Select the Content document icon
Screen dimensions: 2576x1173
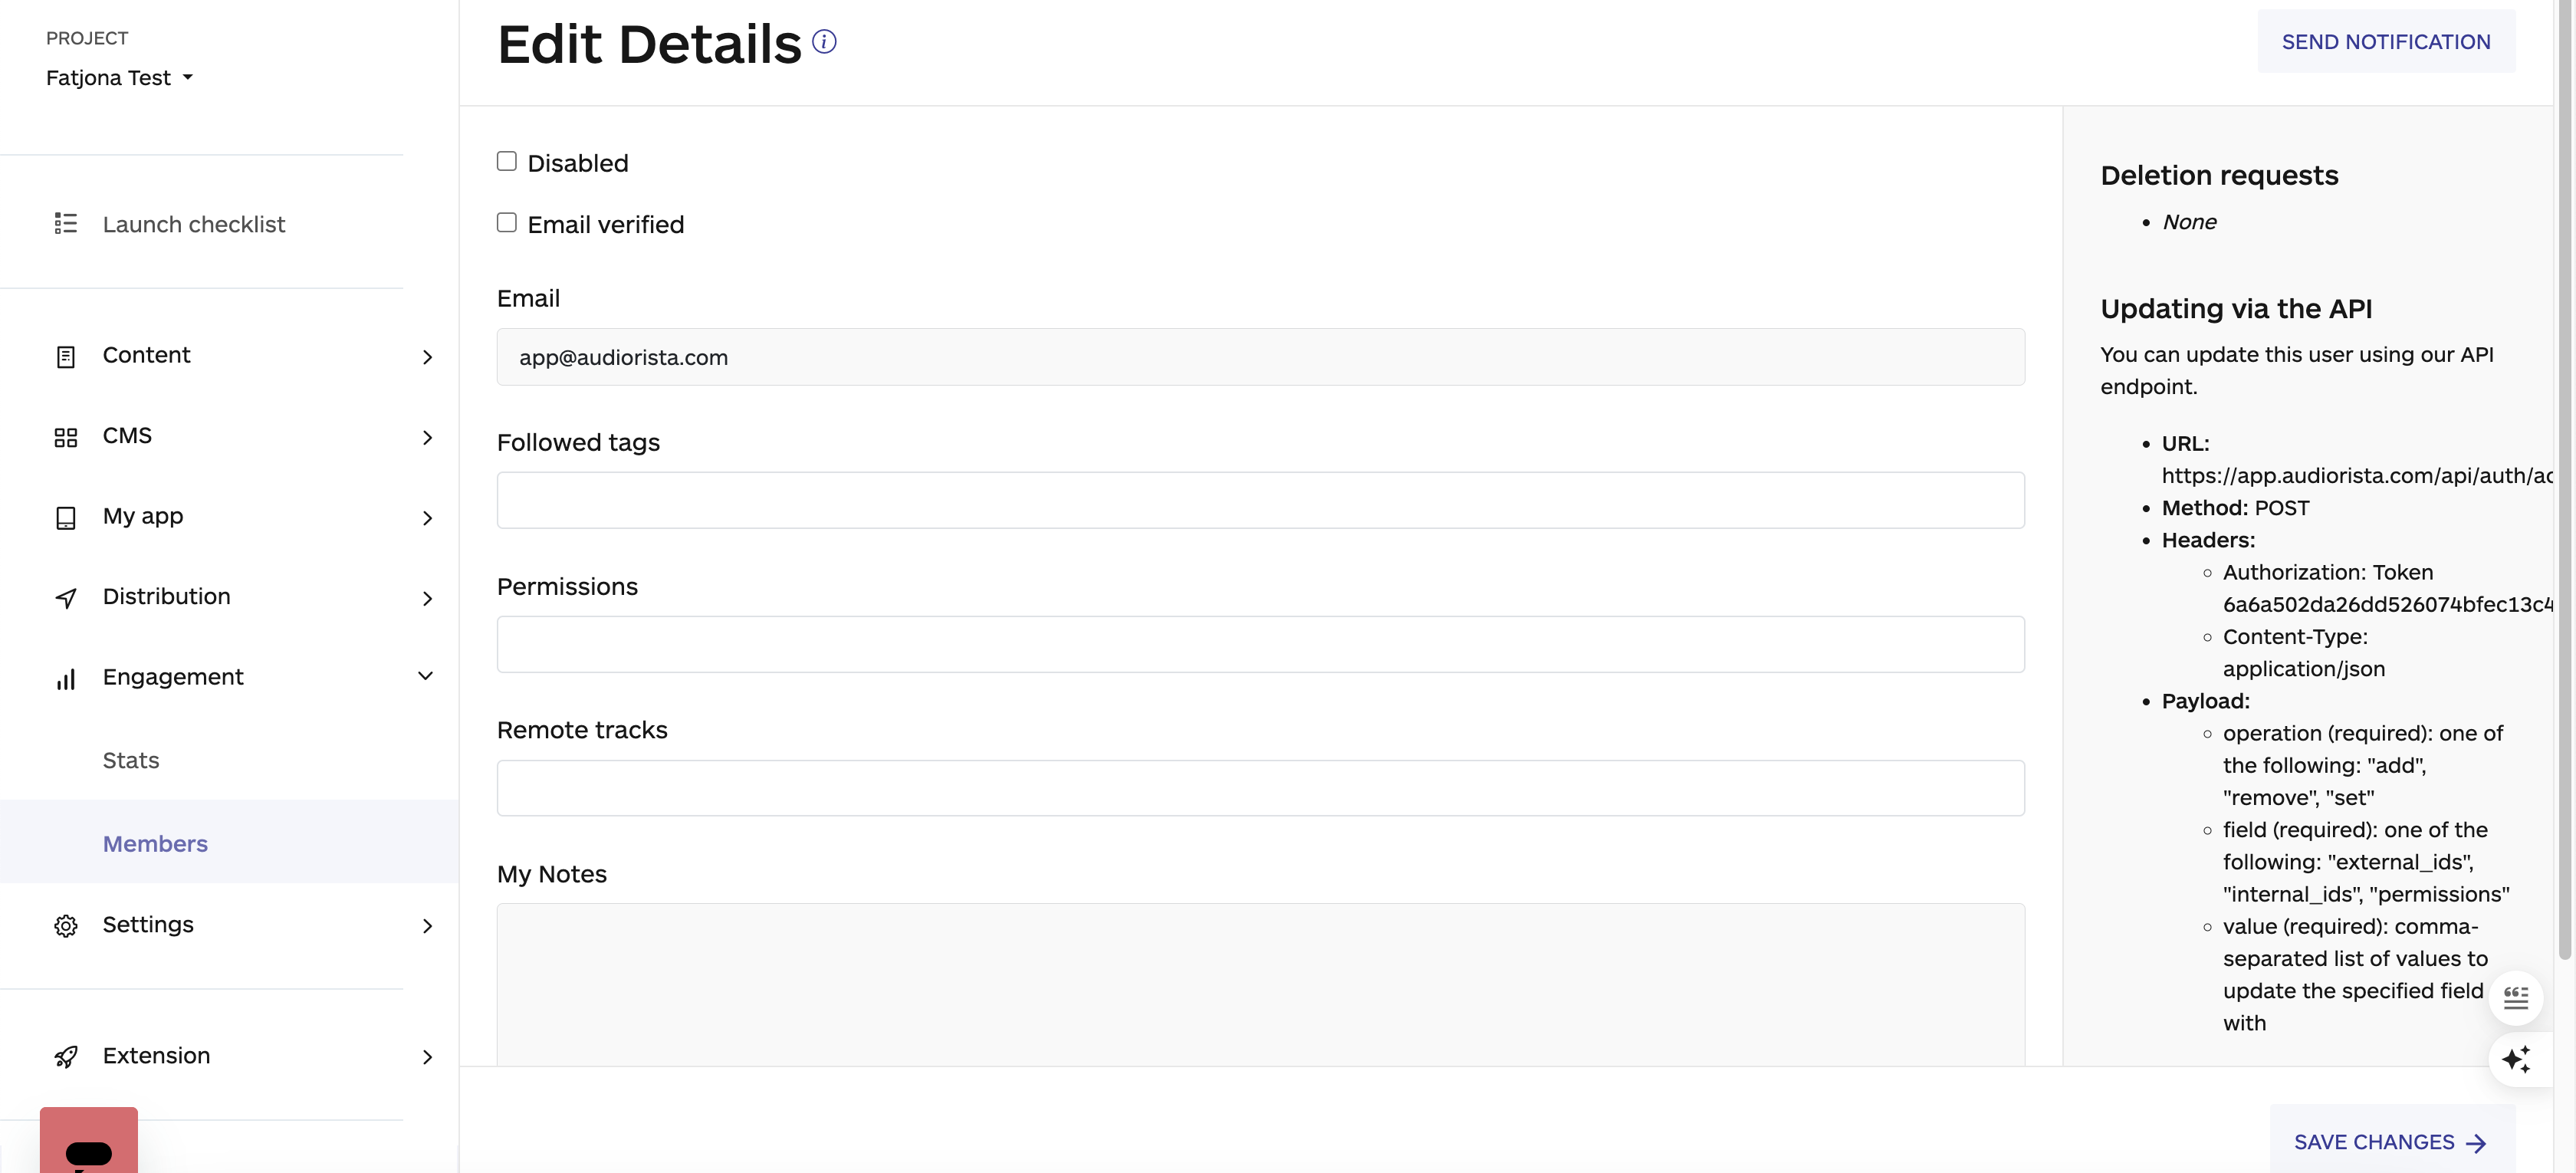click(65, 355)
